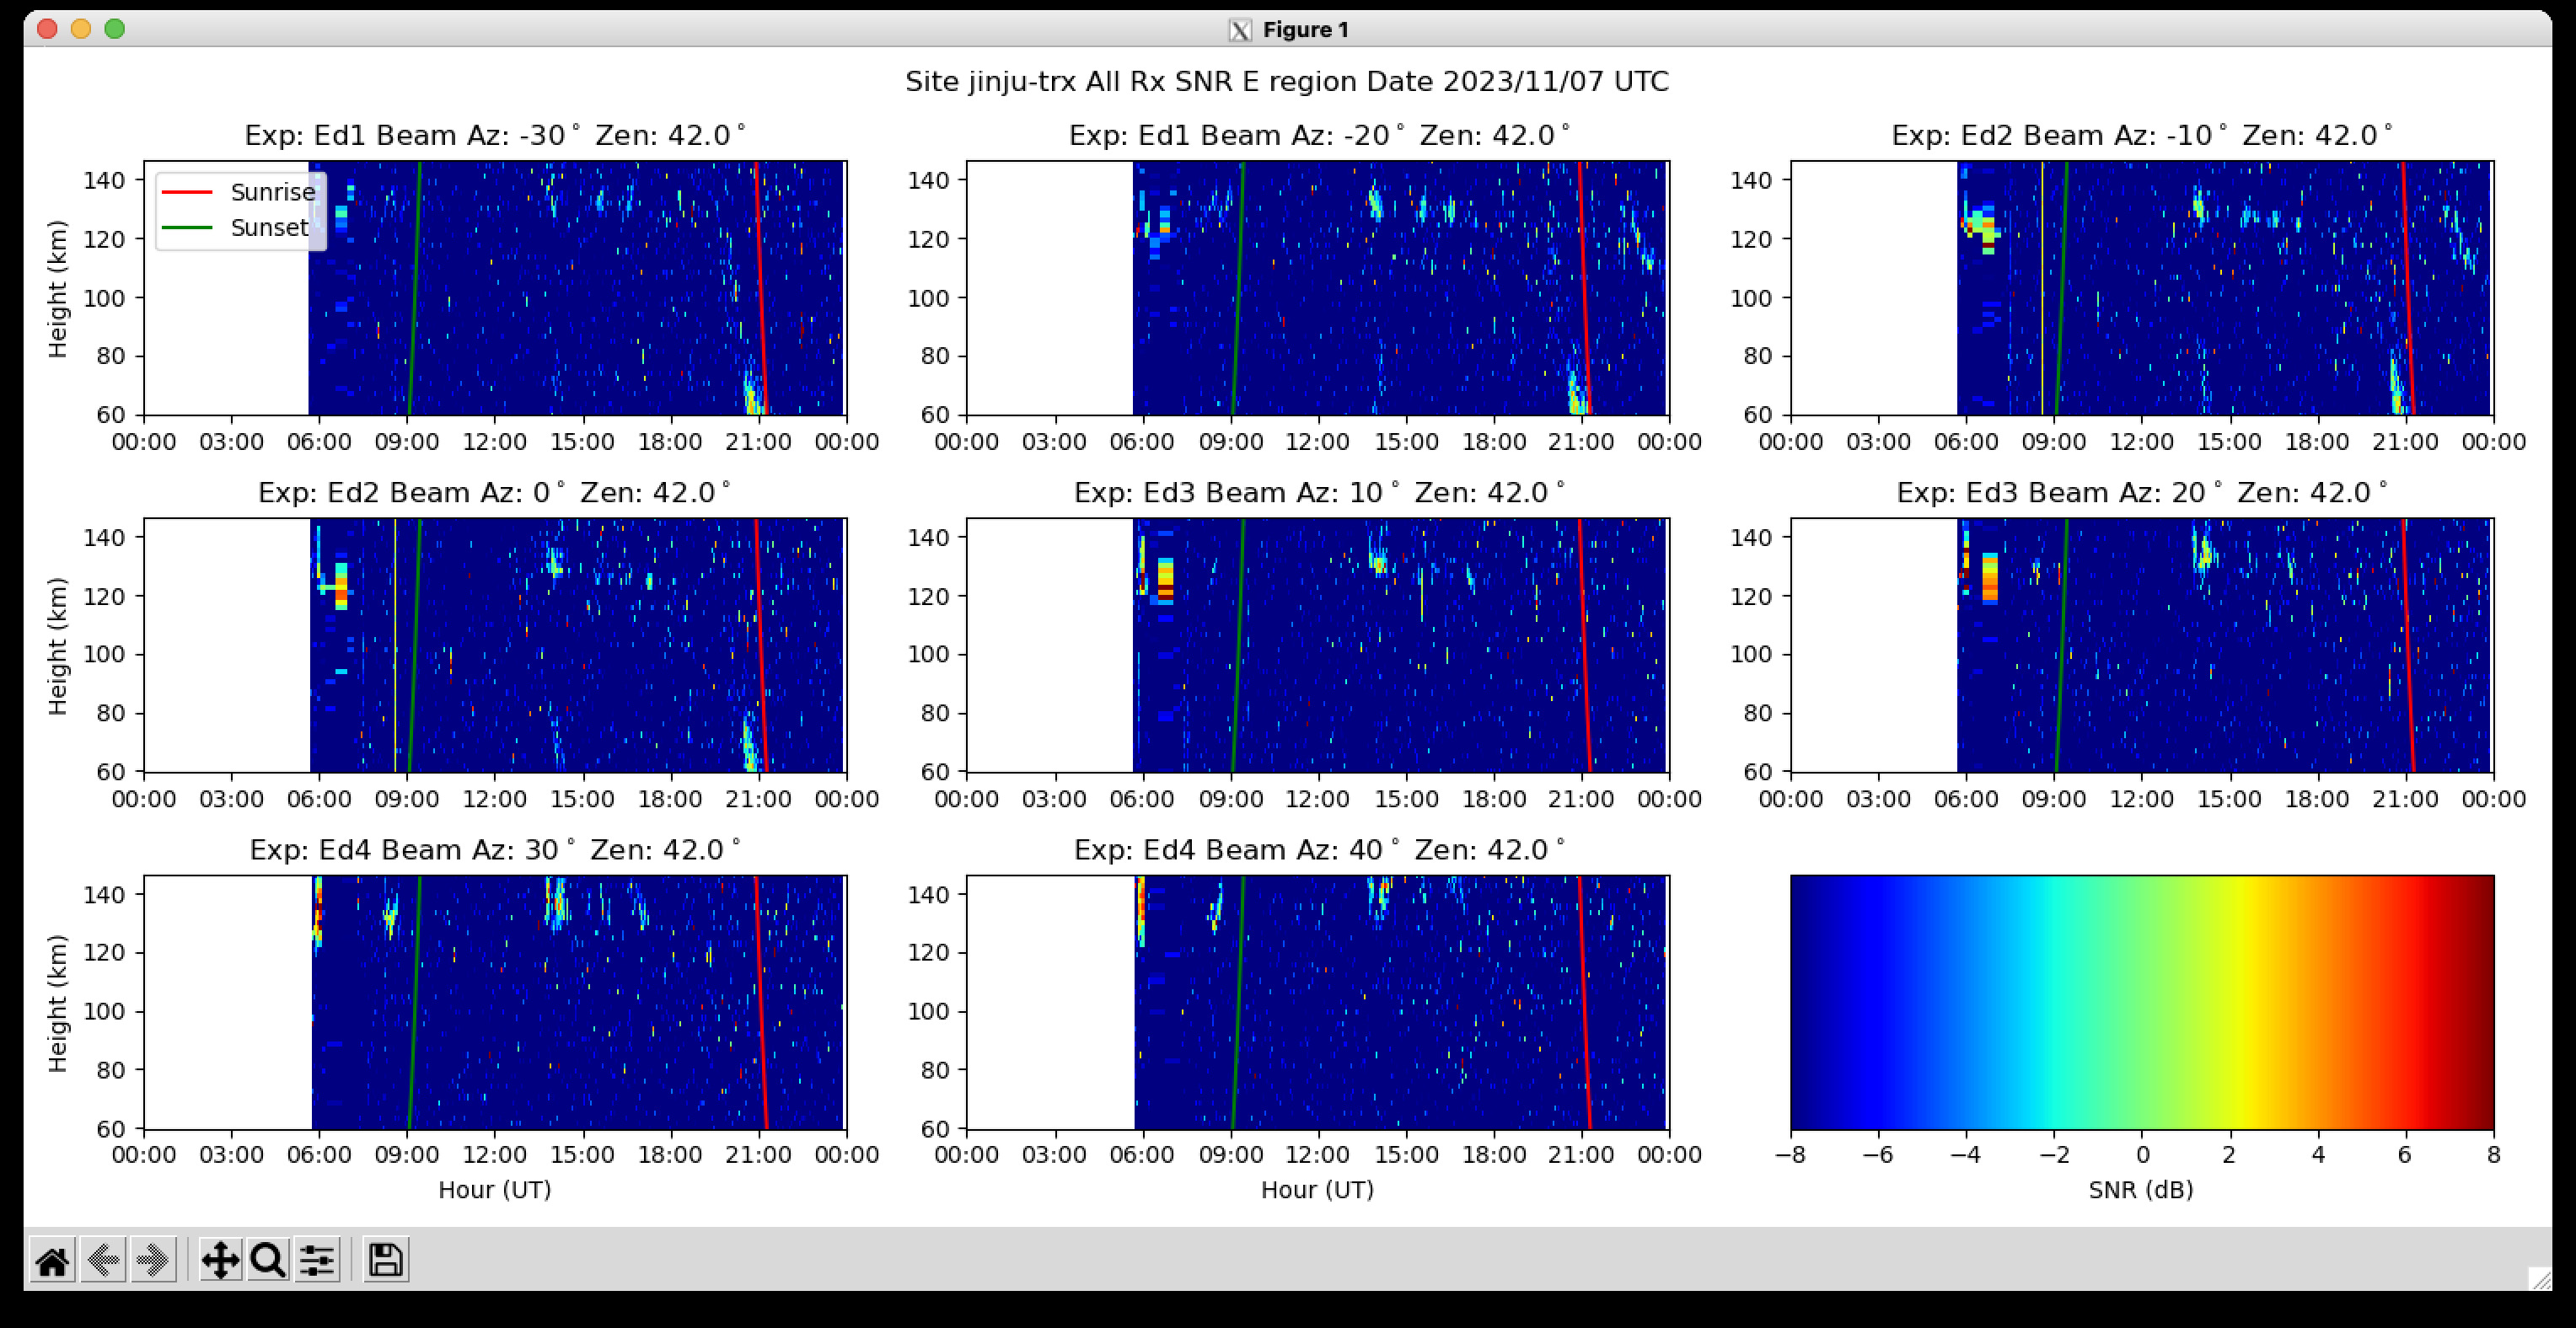The width and height of the screenshot is (2576, 1328).
Task: Click the window resize grip corner
Action: coord(2539,1279)
